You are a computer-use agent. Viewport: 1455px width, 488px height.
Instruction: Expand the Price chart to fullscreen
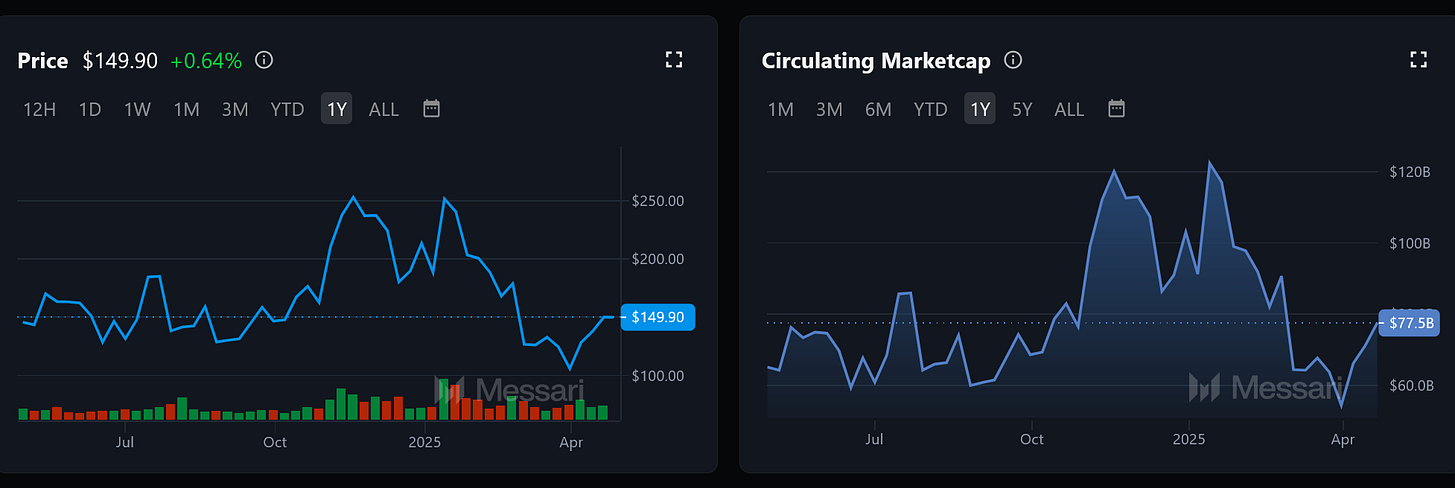pos(674,60)
